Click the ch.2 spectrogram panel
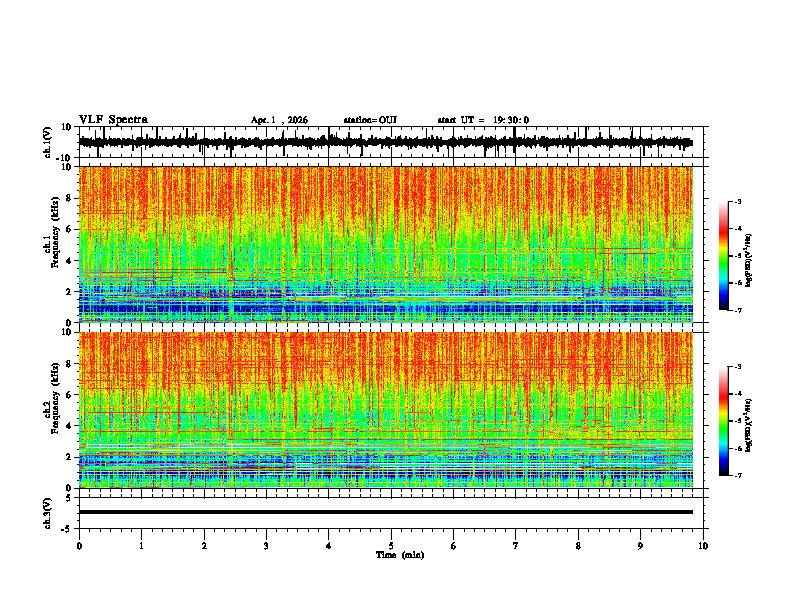792x612 pixels. click(385, 410)
